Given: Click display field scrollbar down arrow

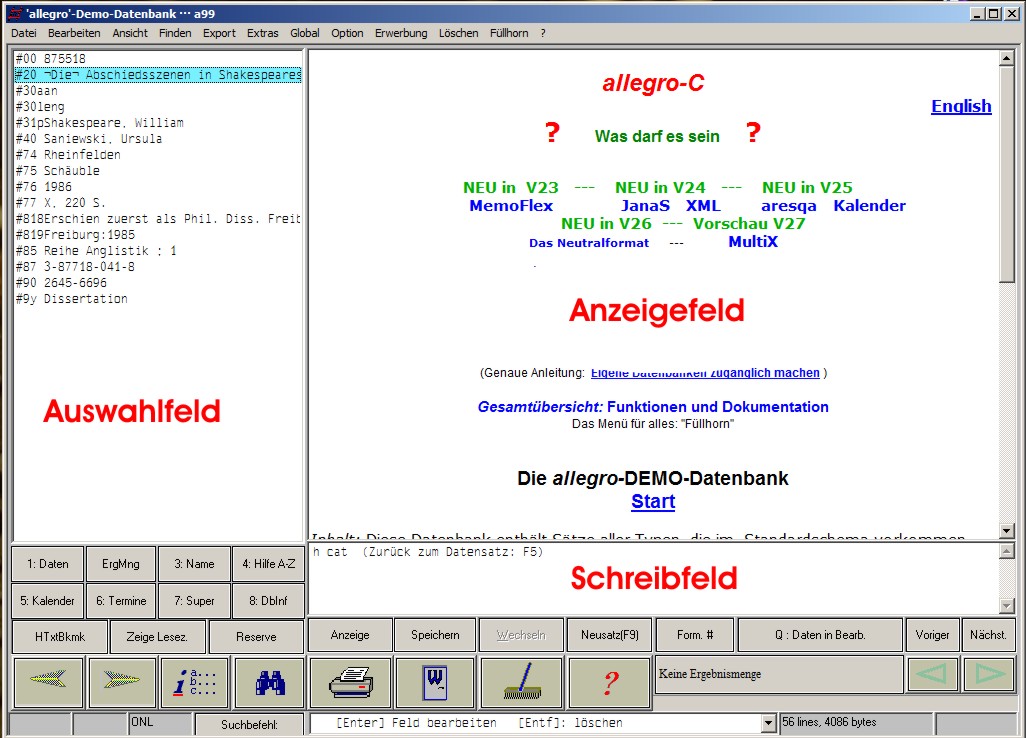Looking at the screenshot, I should [1007, 531].
